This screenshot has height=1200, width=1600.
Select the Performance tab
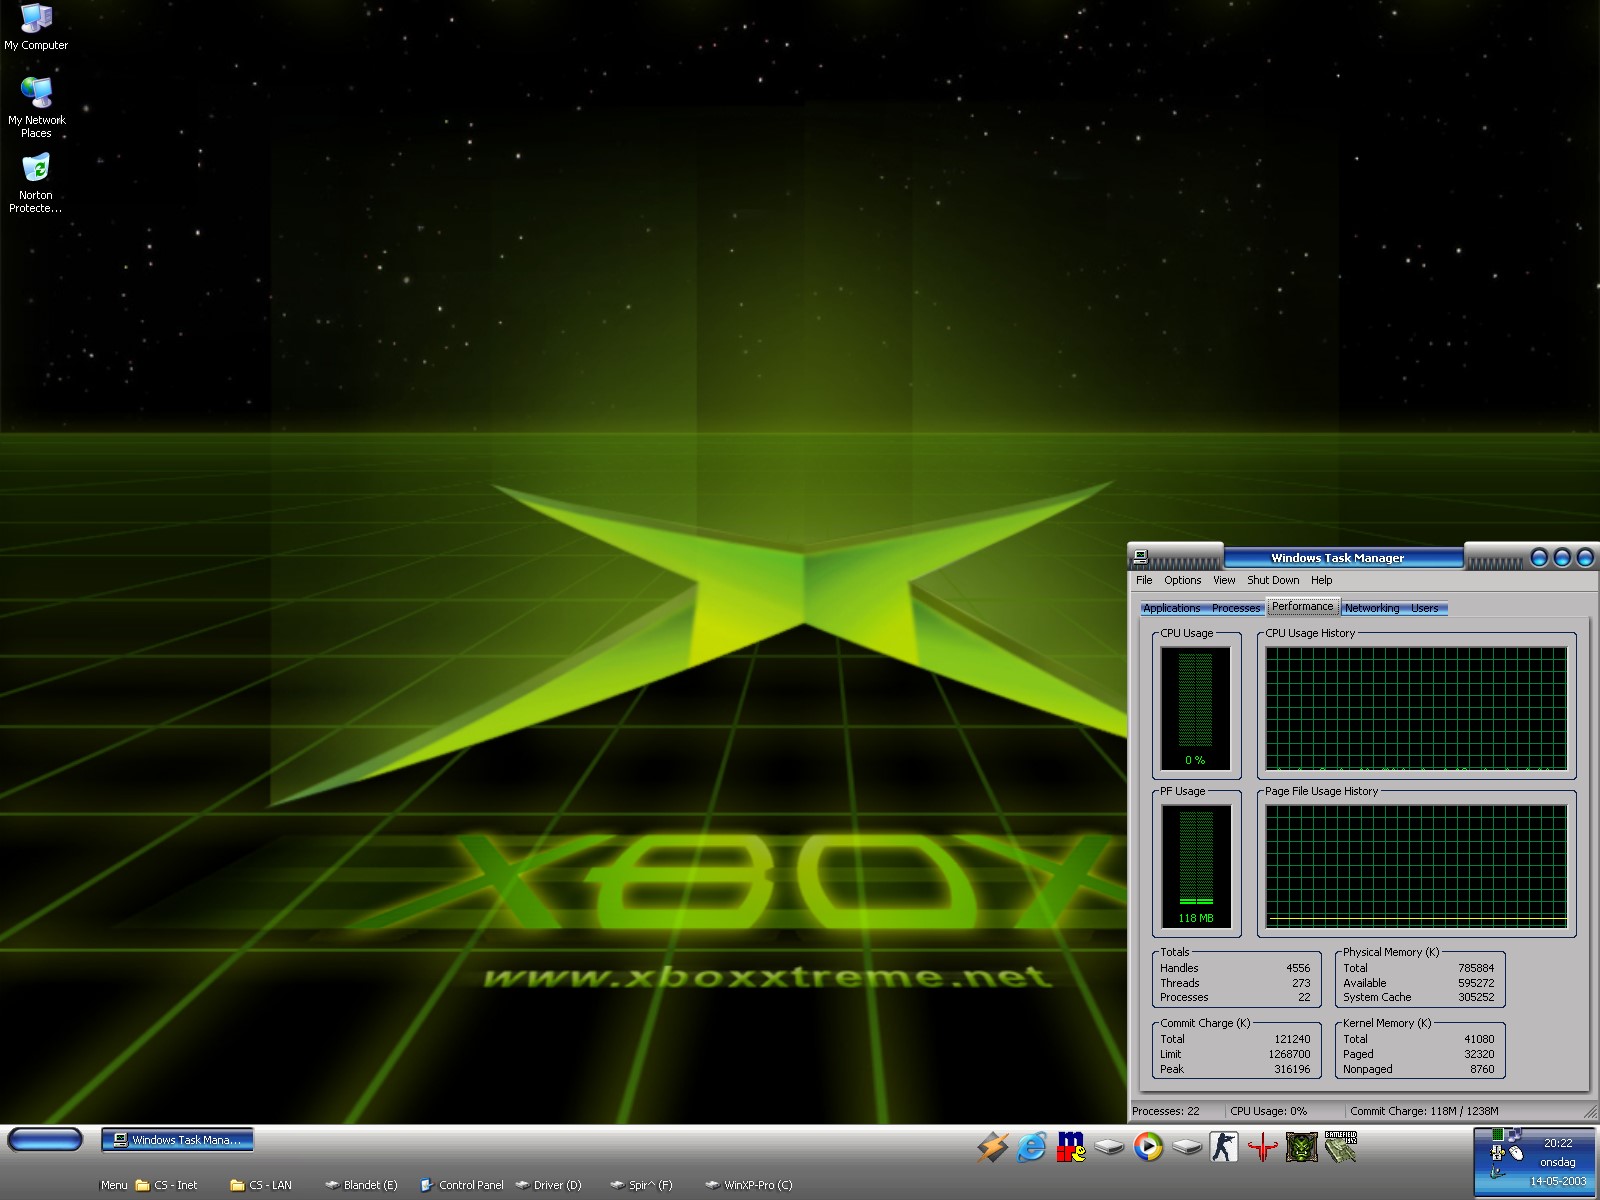pyautogui.click(x=1302, y=607)
